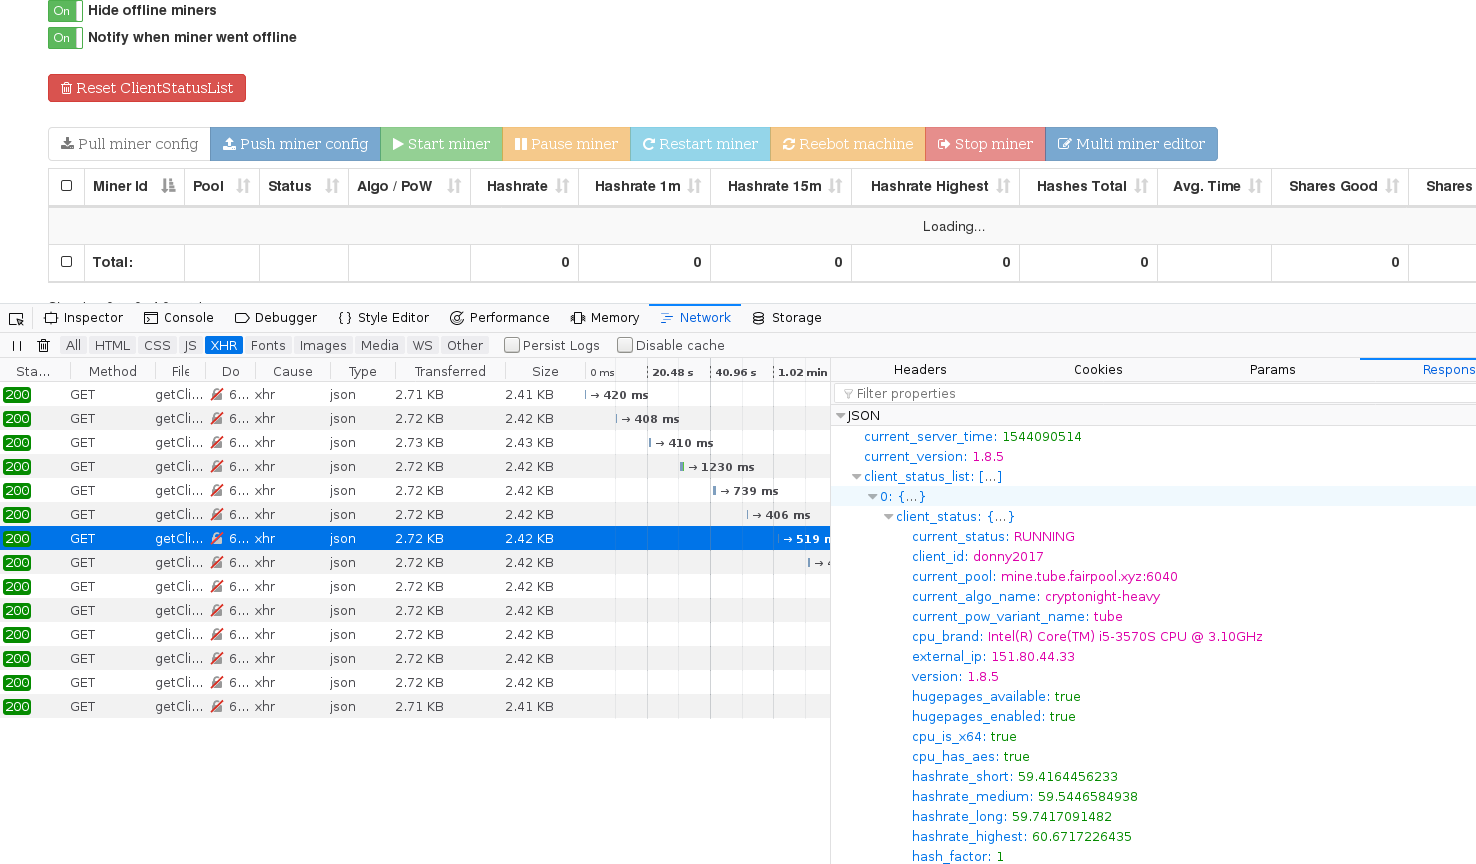Sort by the Pool column arrows
The height and width of the screenshot is (864, 1476).
coord(243,186)
